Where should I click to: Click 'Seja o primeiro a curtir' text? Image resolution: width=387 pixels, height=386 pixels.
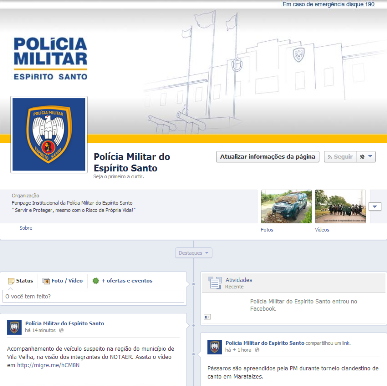[x=119, y=177]
